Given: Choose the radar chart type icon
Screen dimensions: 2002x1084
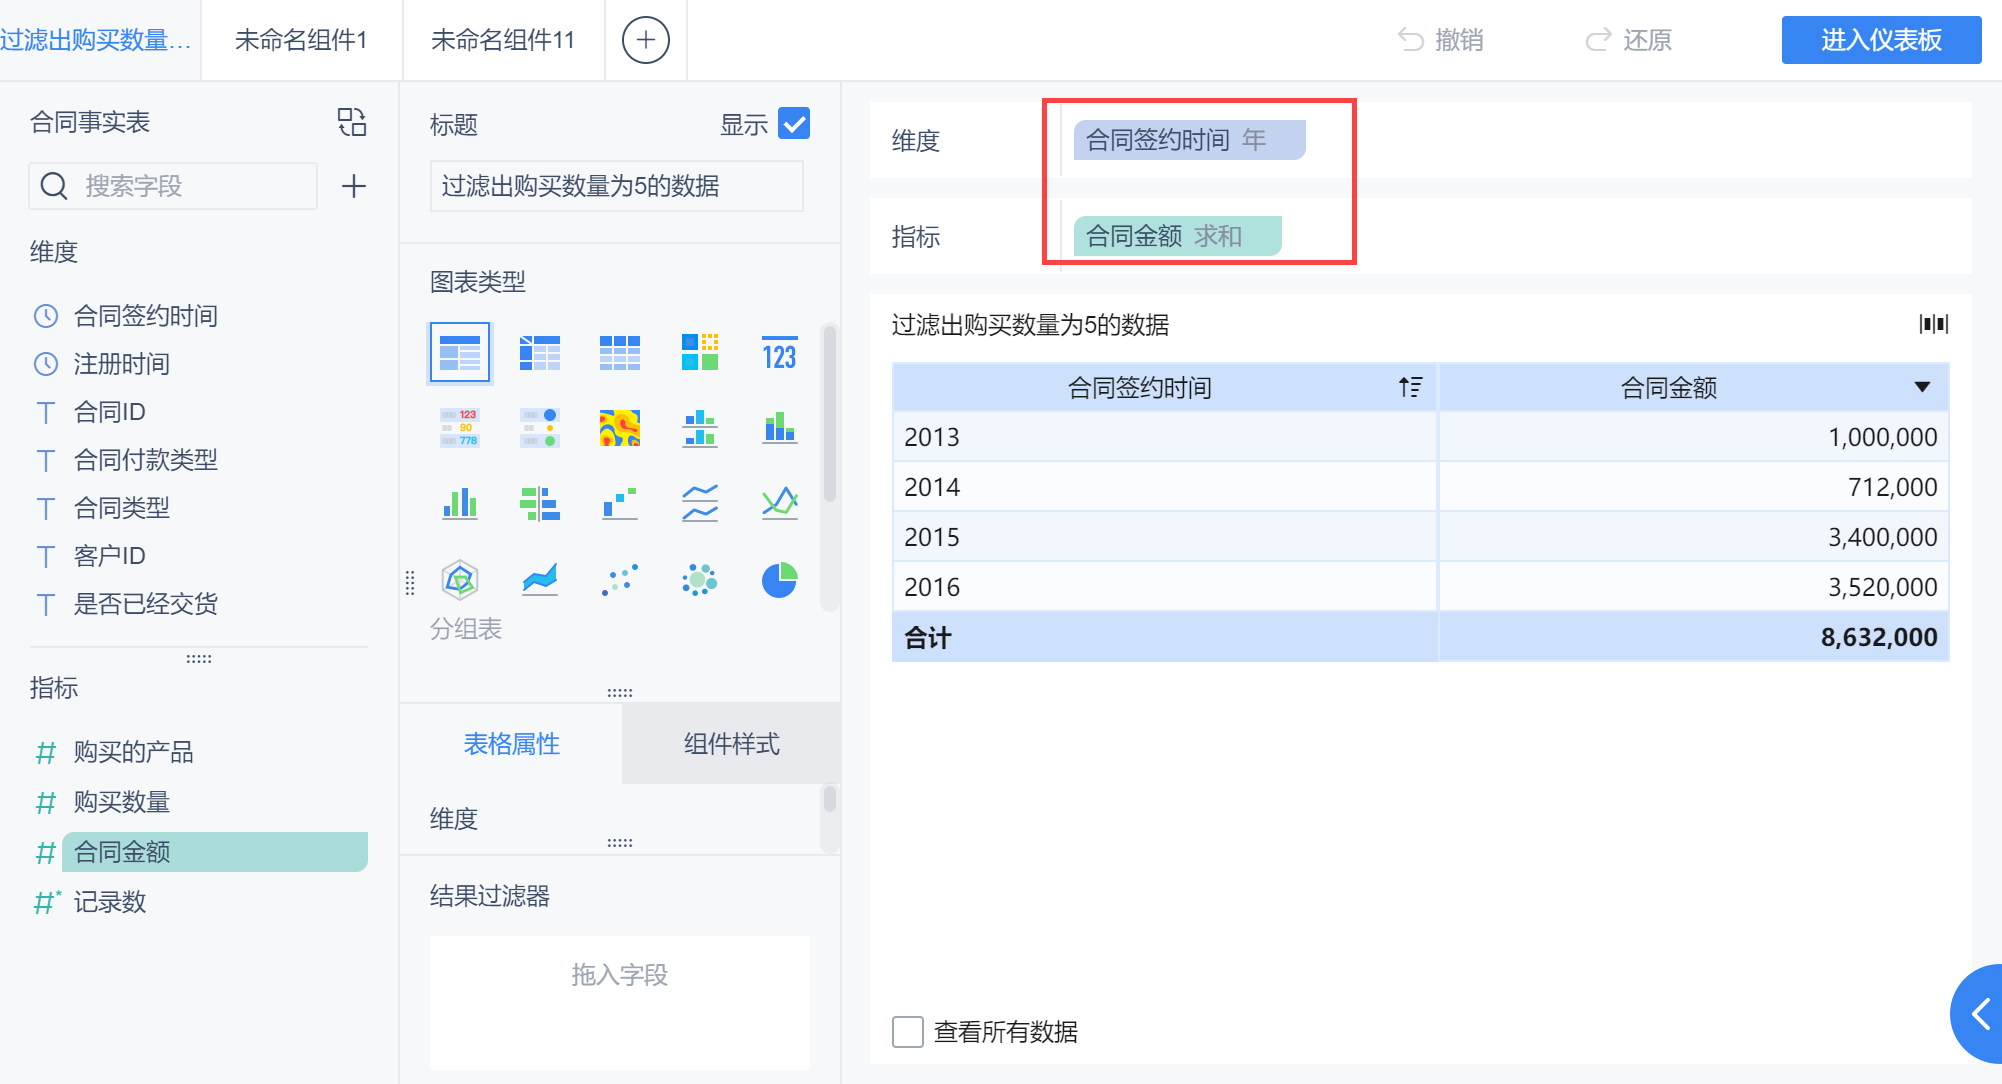Looking at the screenshot, I should [x=460, y=580].
